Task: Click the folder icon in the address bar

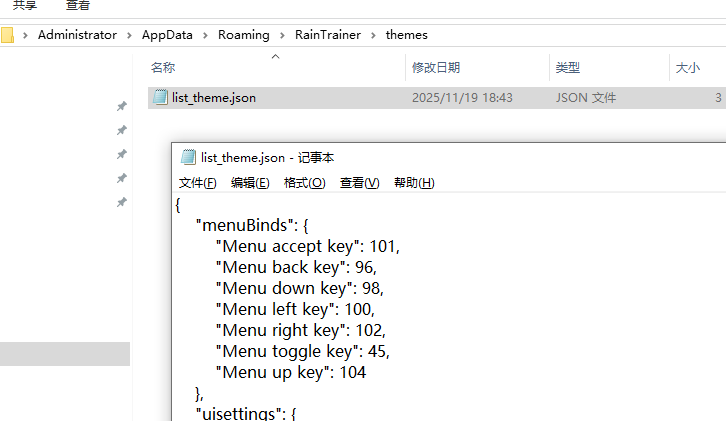Action: click(7, 35)
